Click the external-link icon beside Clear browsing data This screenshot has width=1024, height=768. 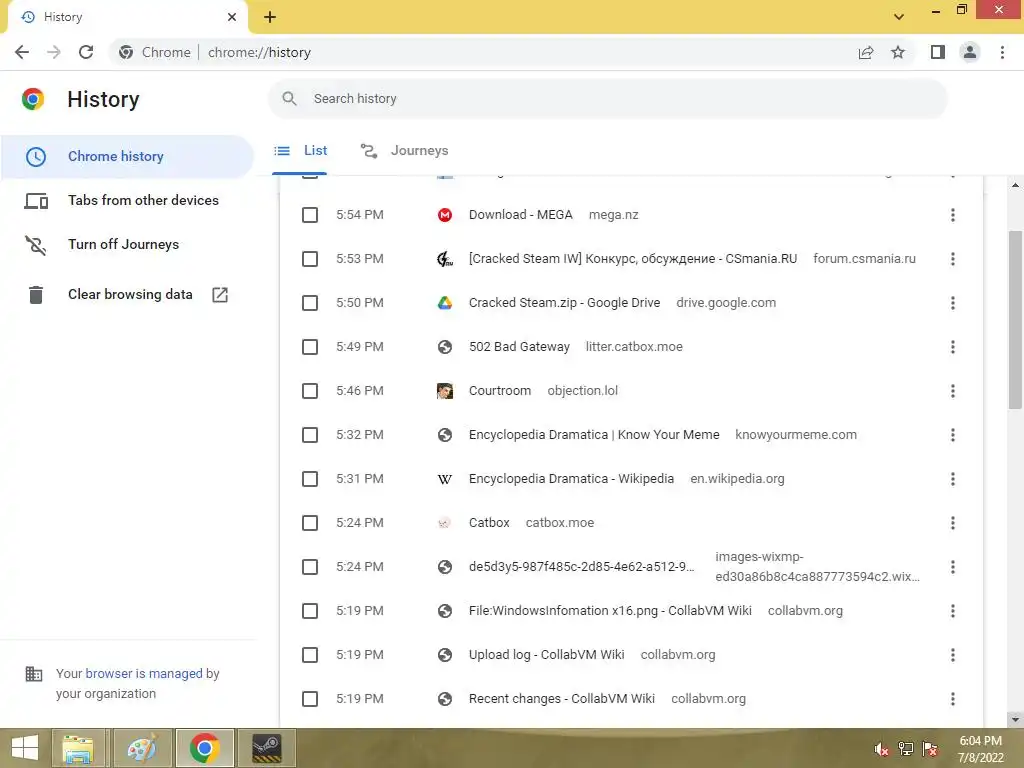220,295
